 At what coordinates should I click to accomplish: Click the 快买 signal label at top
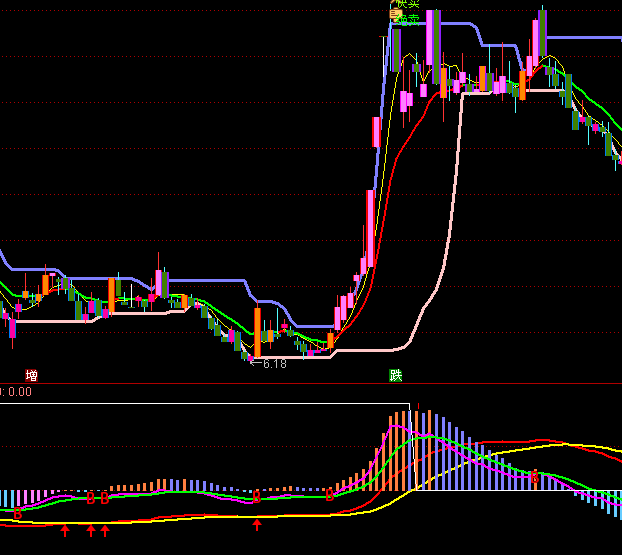tap(407, 5)
